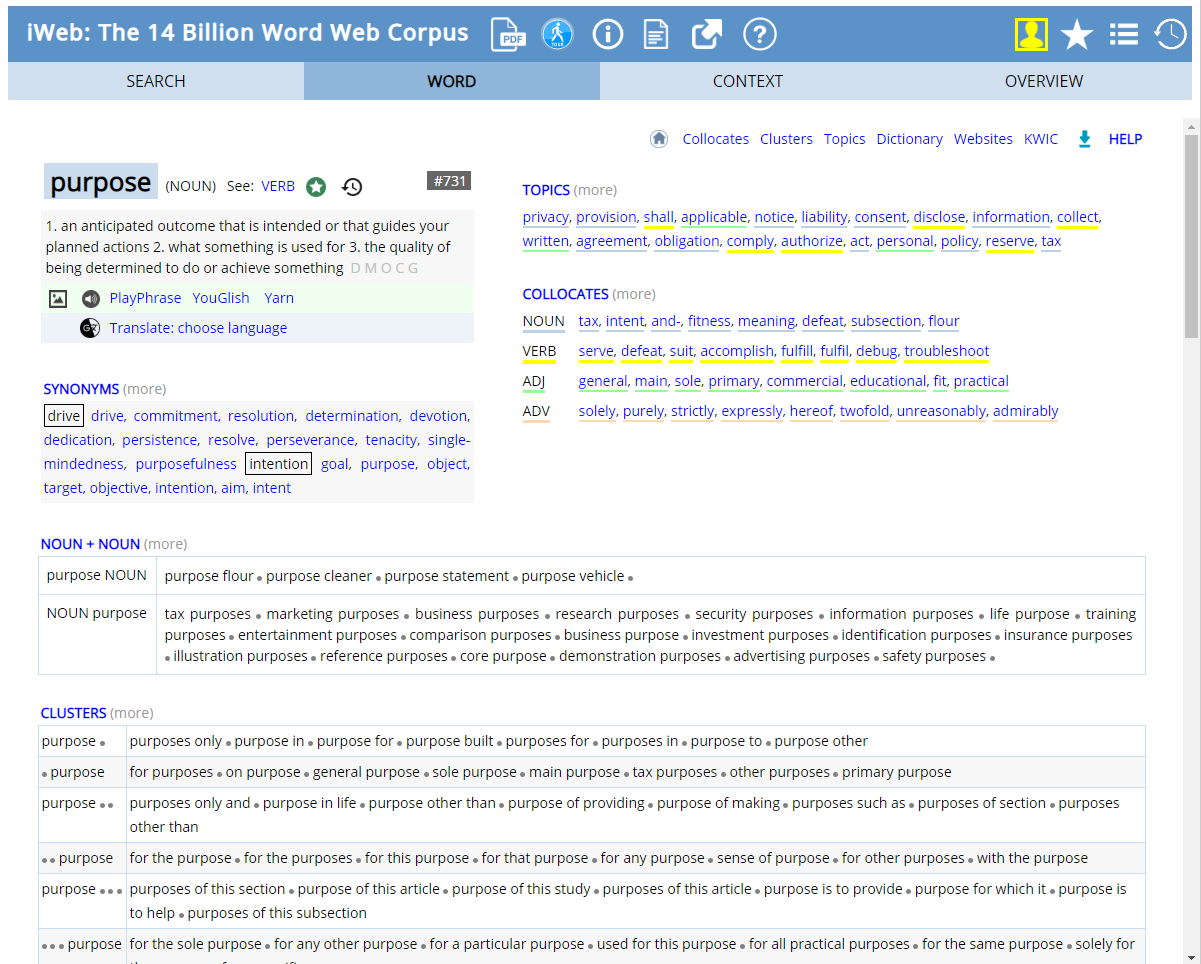This screenshot has width=1201, height=964.
Task: Click the walking tour icon in header
Action: point(557,35)
